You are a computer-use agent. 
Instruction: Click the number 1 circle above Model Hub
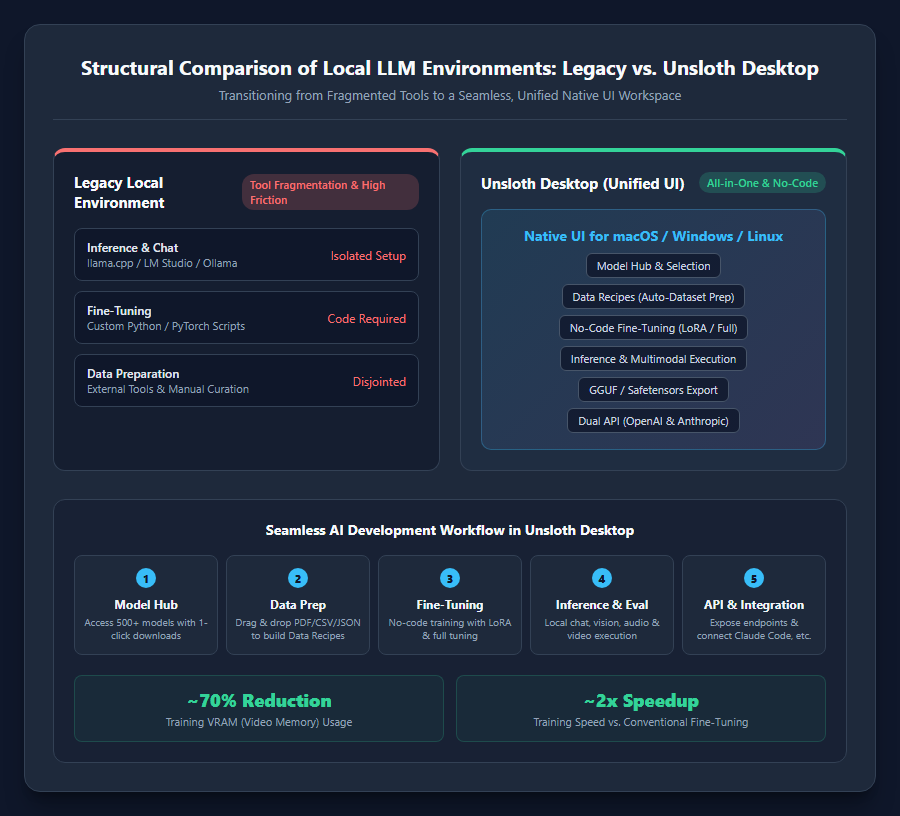click(x=146, y=578)
